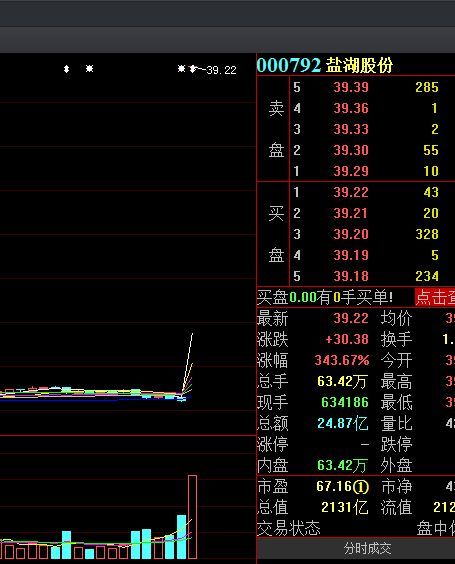Click buy level 3 volume 328
The image size is (455, 564).
point(427,234)
